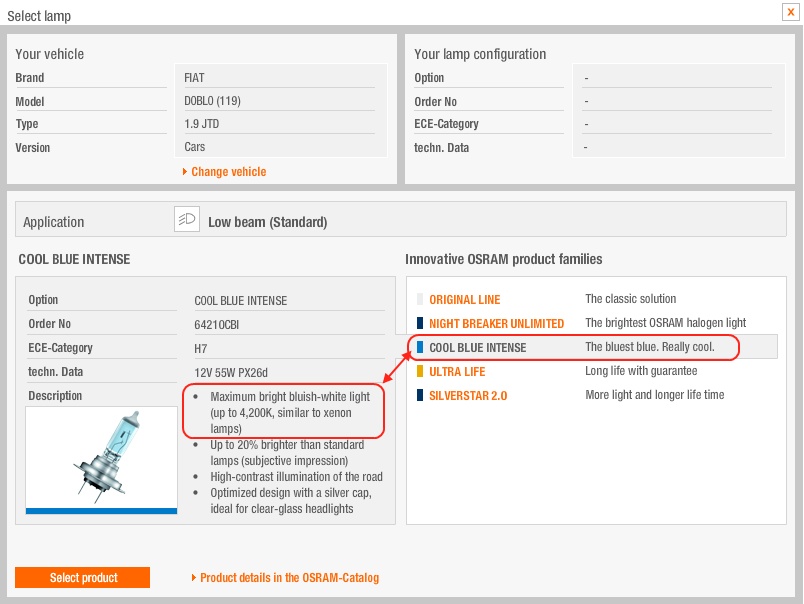The image size is (804, 604).
Task: Click the arrow beside Change vehicle
Action: coord(185,172)
